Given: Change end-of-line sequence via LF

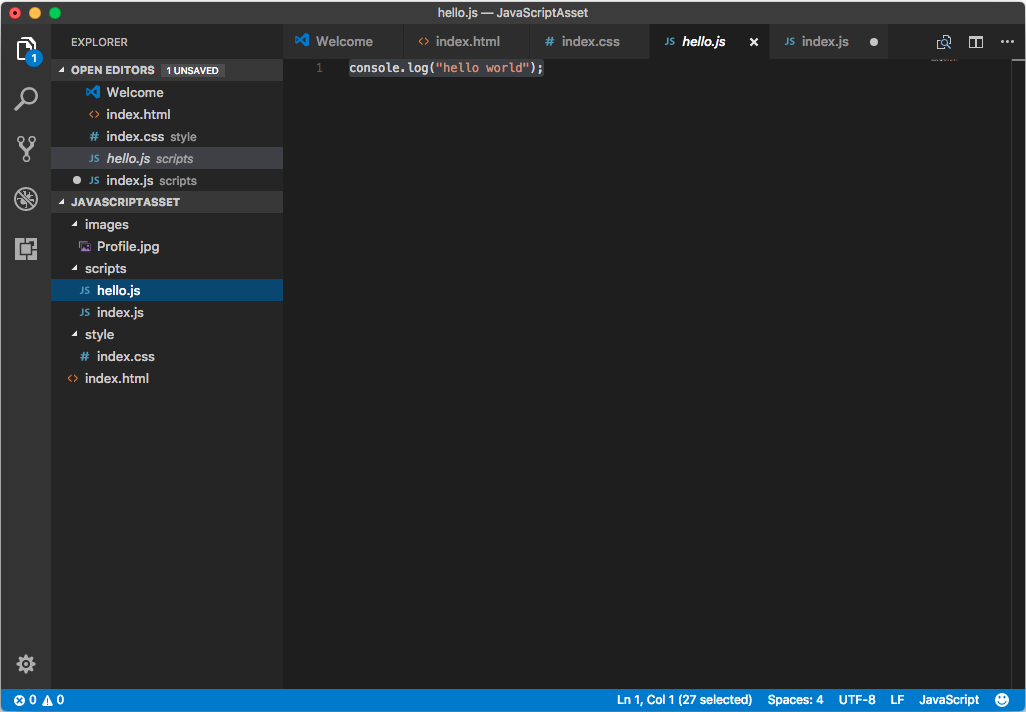Looking at the screenshot, I should coord(897,700).
